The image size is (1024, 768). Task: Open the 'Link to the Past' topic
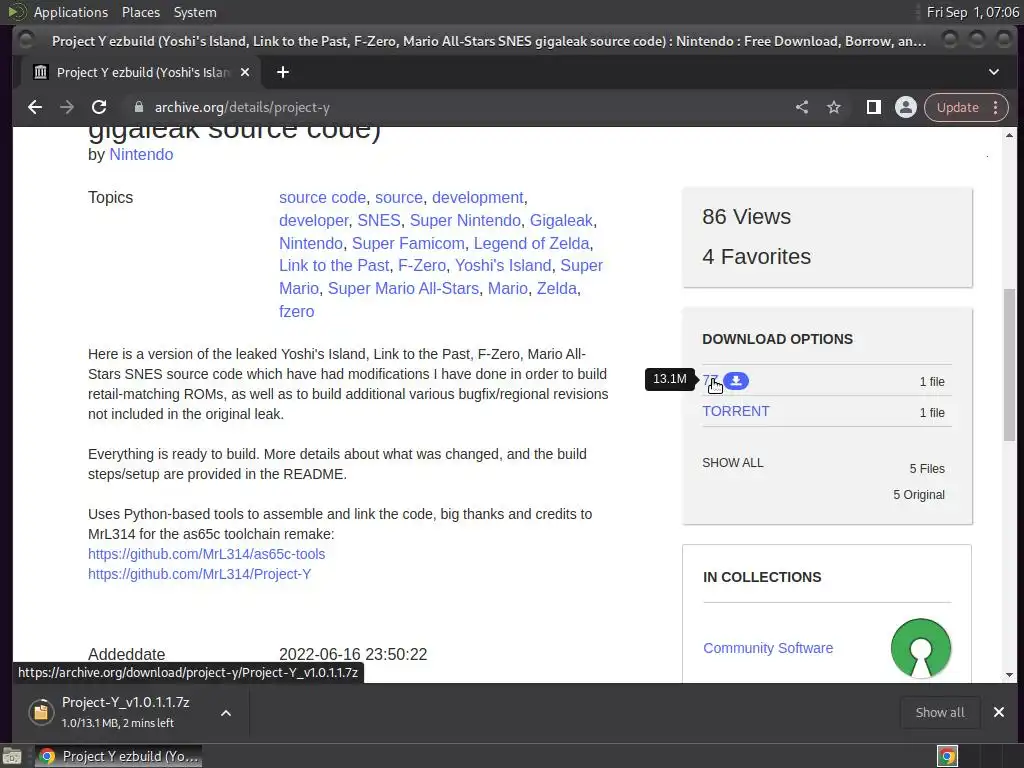pyautogui.click(x=334, y=265)
